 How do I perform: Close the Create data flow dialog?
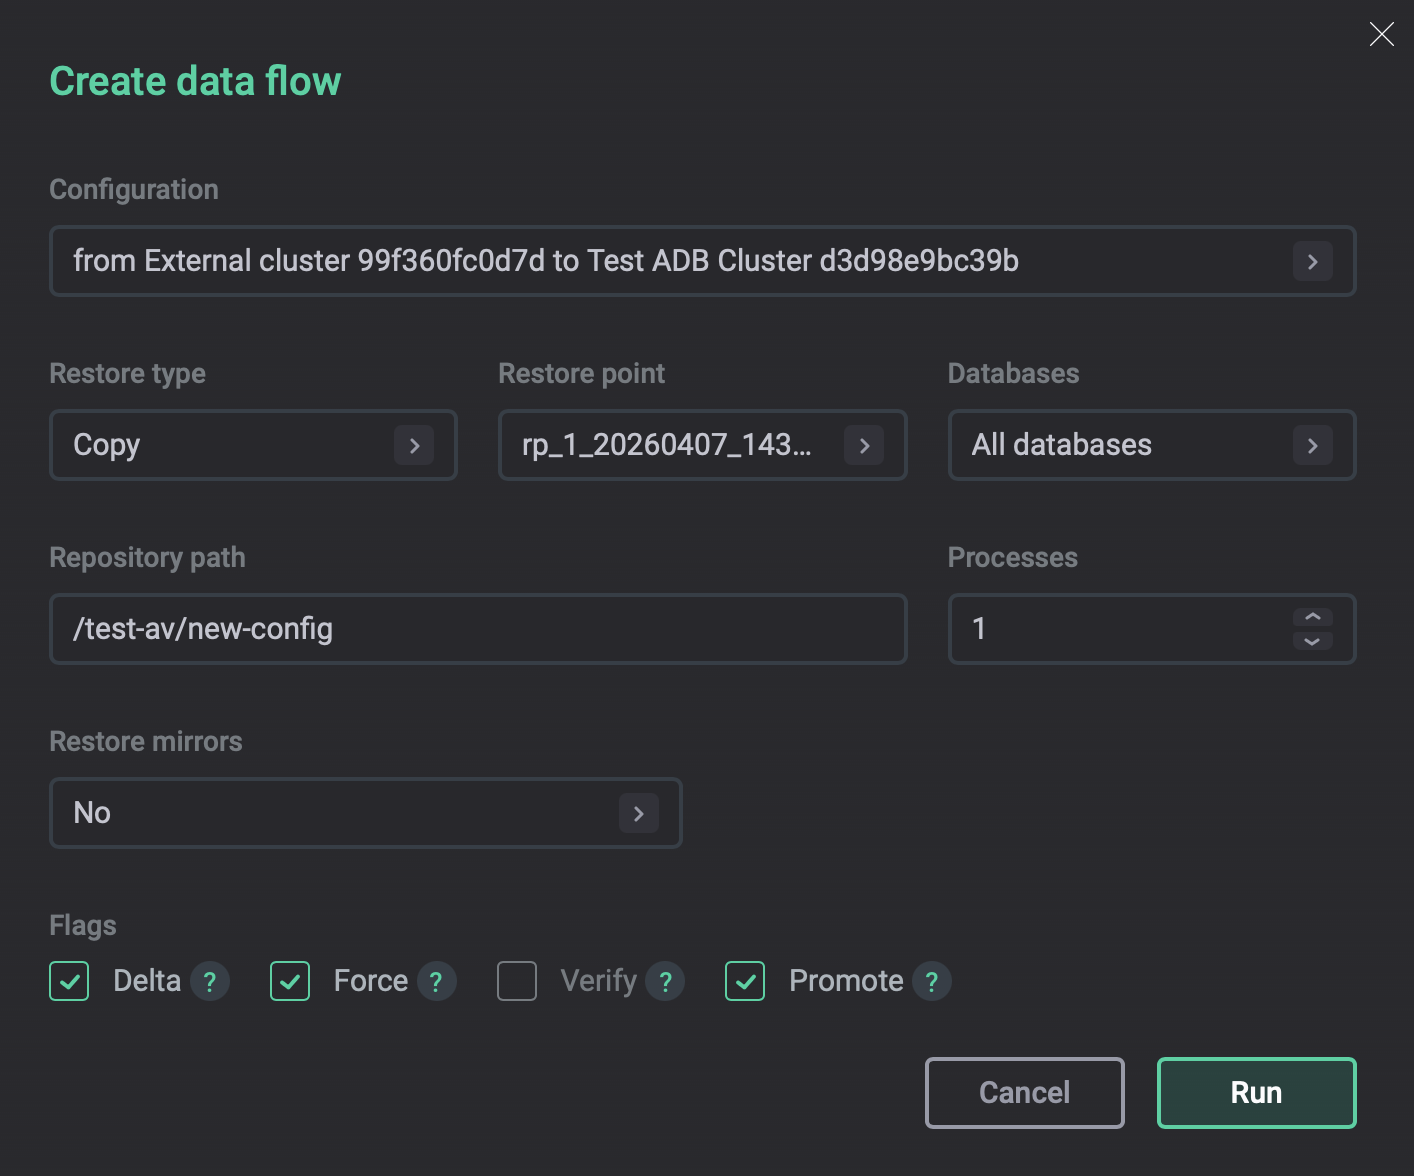point(1381,35)
